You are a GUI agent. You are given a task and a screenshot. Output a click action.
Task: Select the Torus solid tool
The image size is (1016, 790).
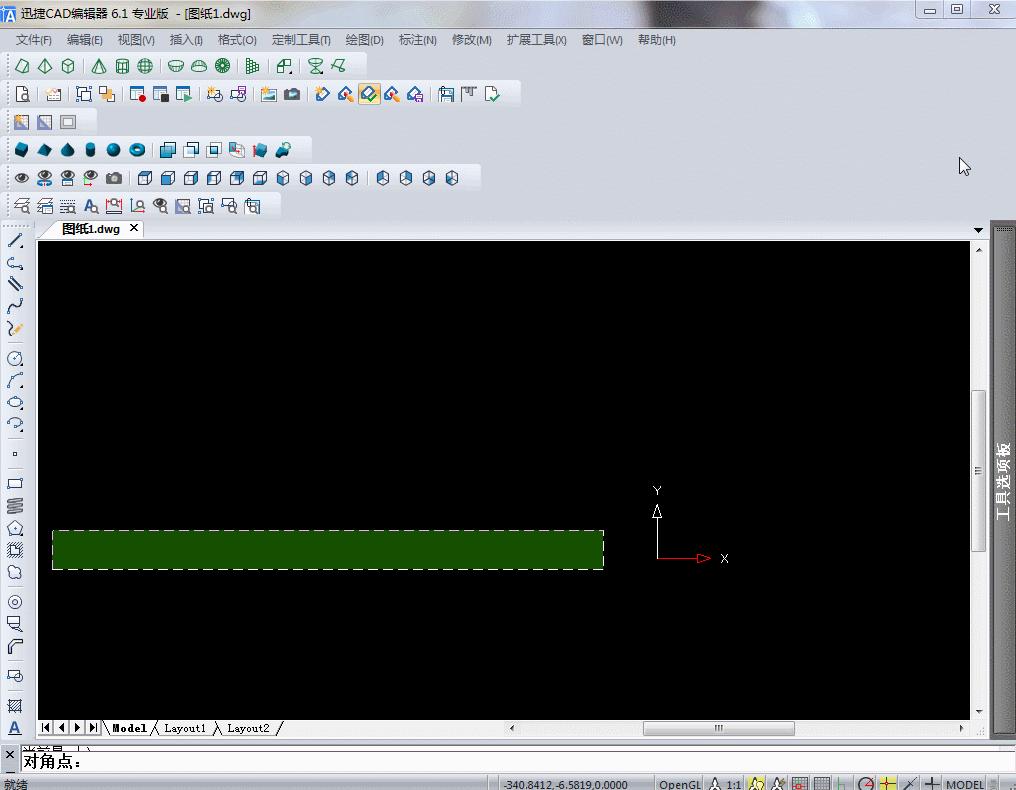pos(136,149)
